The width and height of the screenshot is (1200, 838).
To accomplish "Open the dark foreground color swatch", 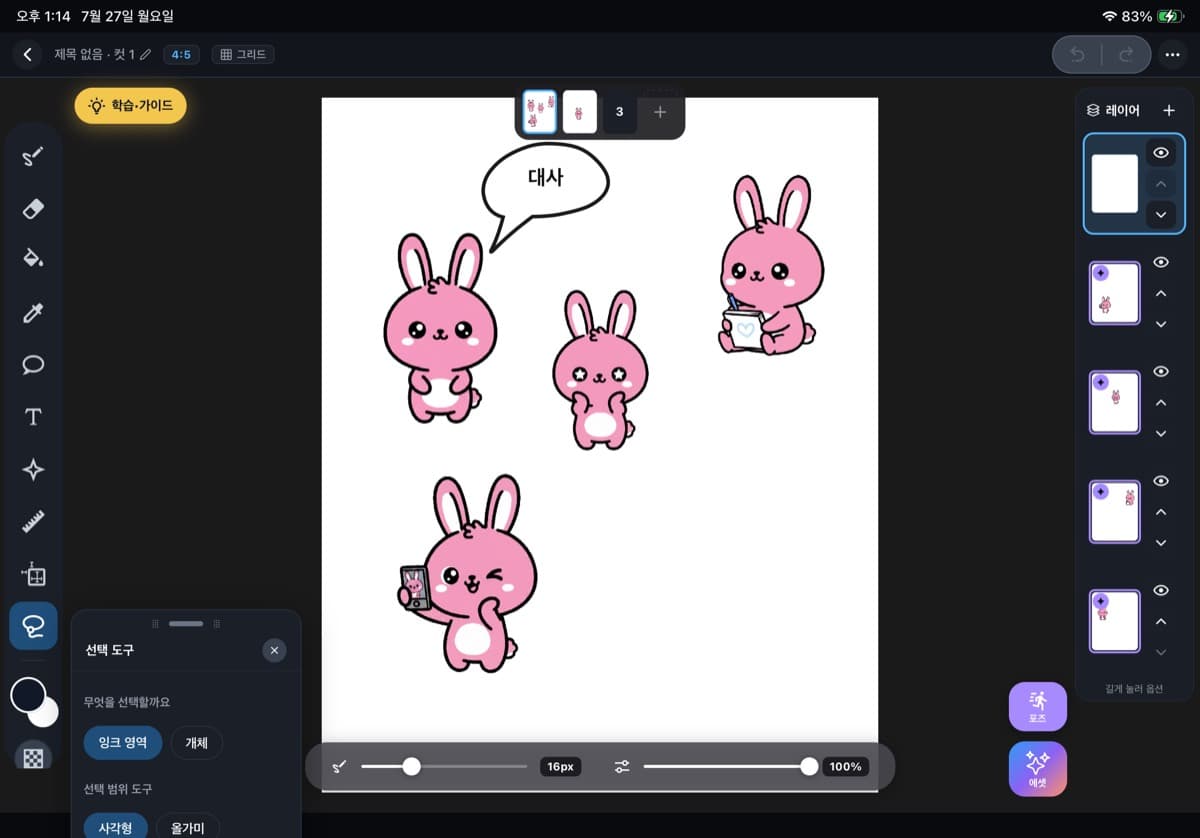I will (28, 695).
